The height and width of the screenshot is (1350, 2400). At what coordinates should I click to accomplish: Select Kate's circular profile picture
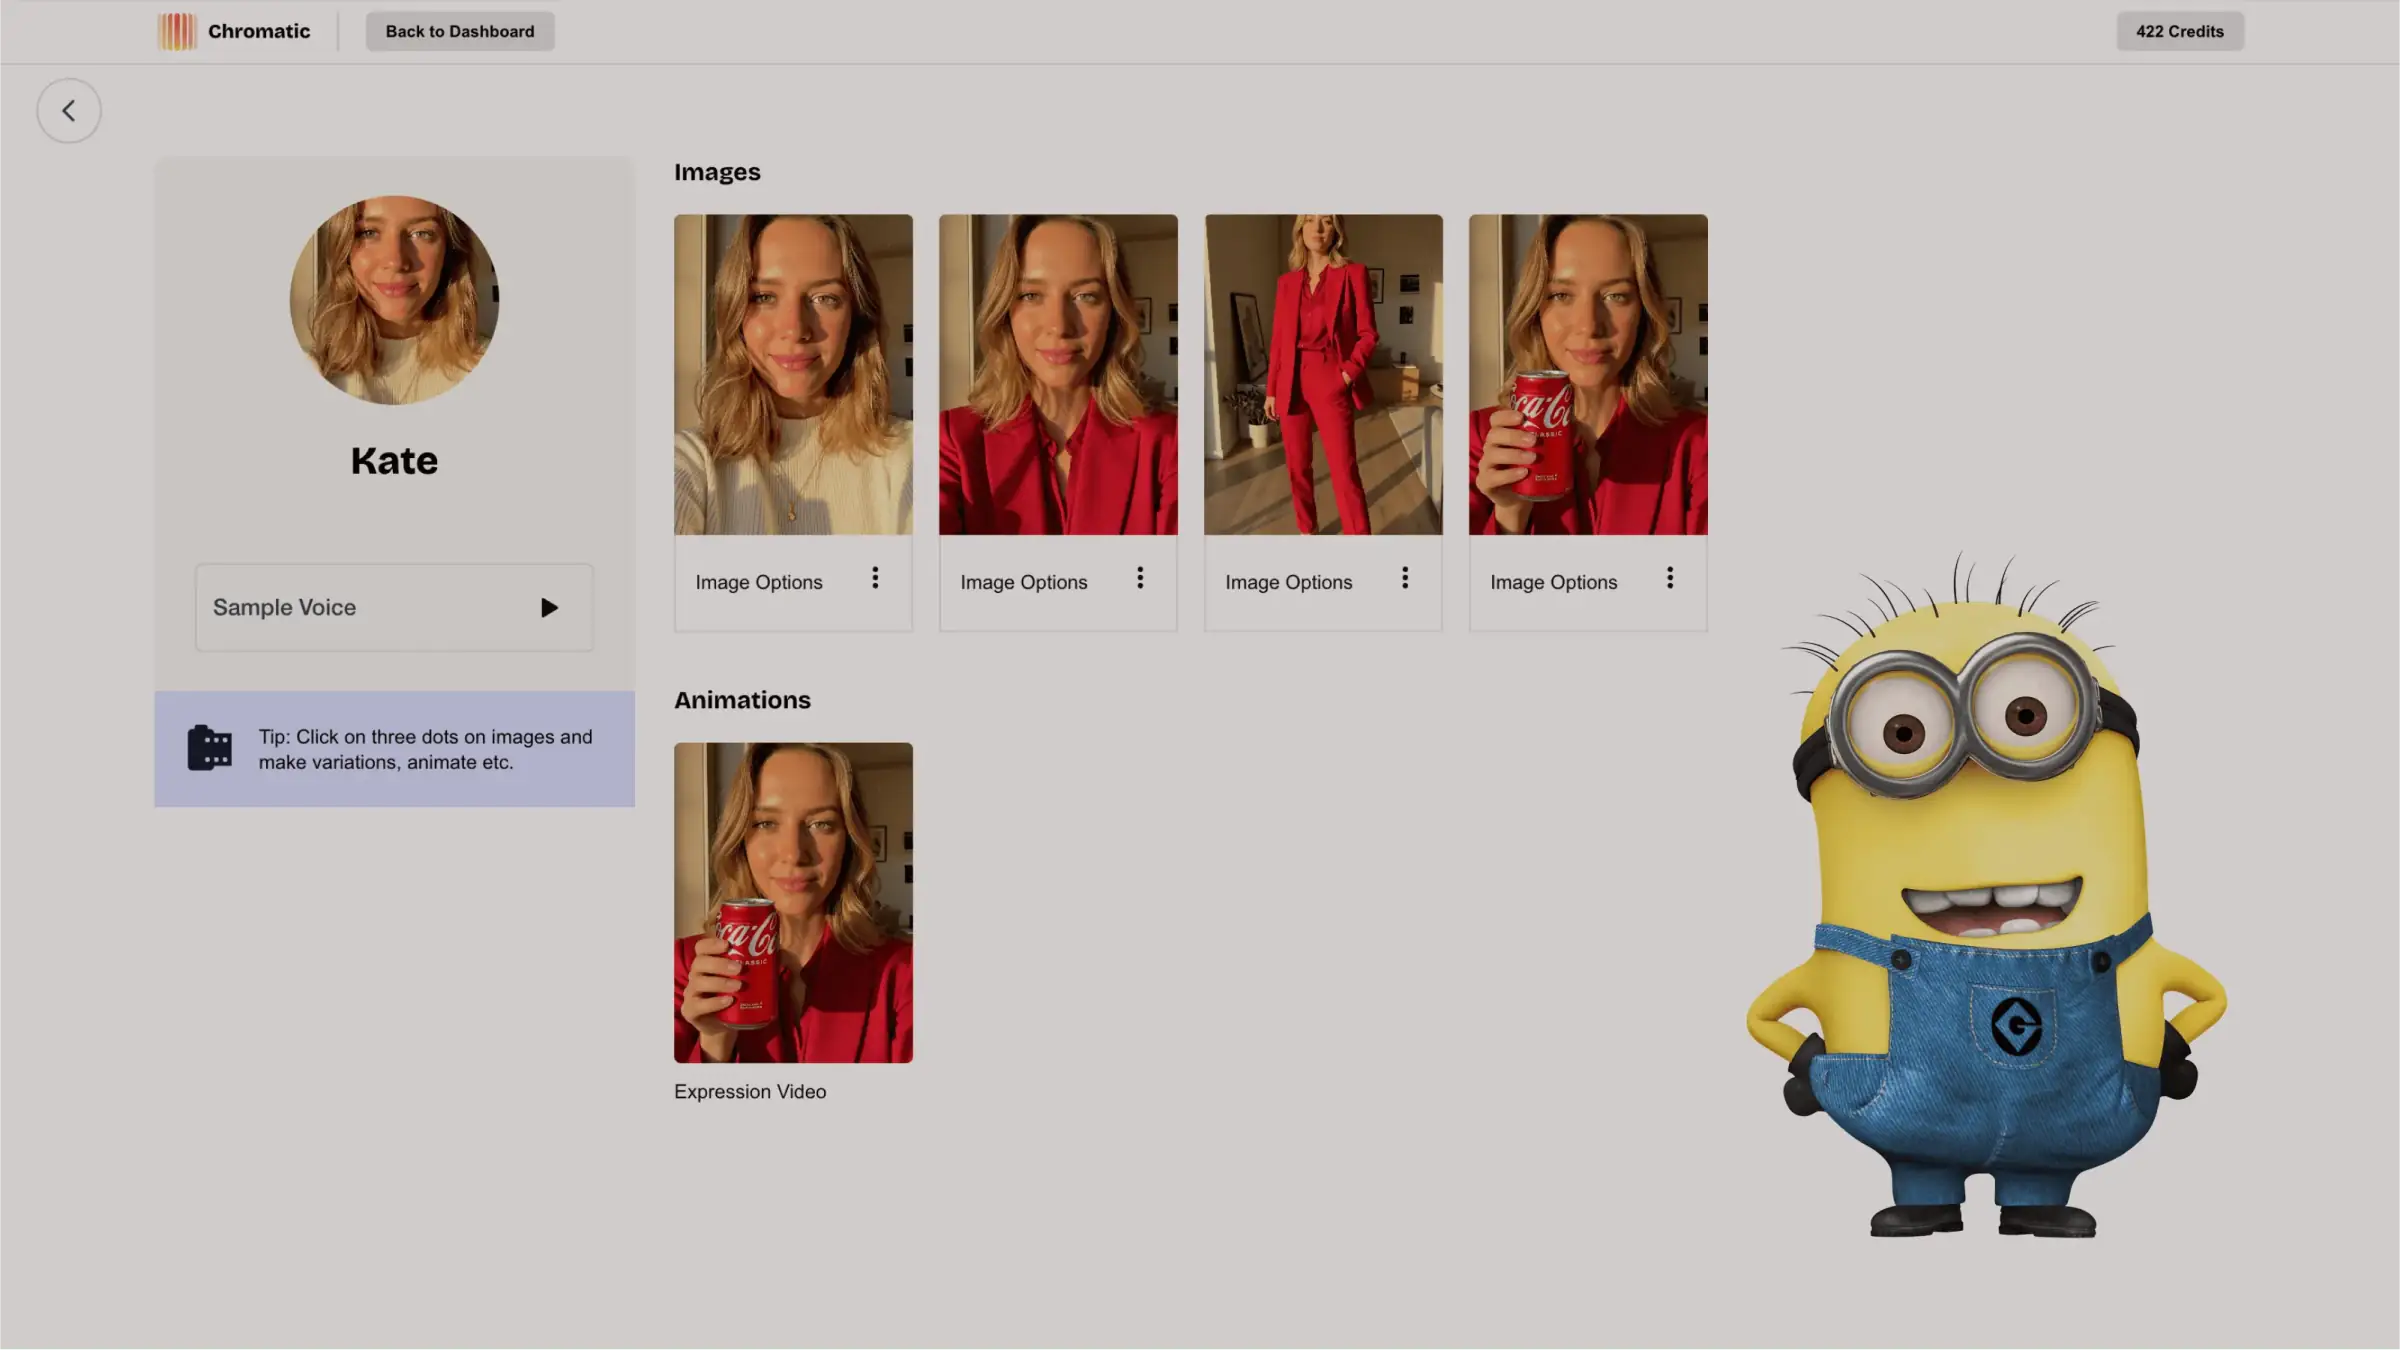click(x=394, y=301)
